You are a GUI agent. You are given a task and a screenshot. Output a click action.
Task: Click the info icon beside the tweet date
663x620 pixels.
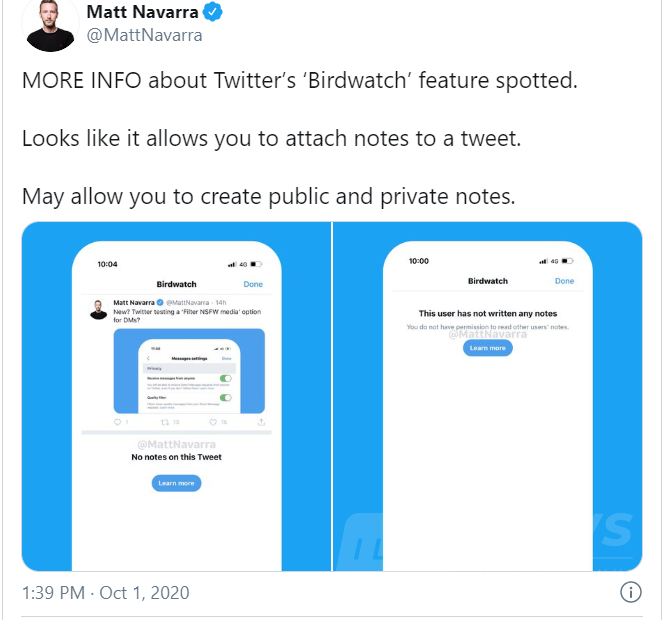(630, 592)
